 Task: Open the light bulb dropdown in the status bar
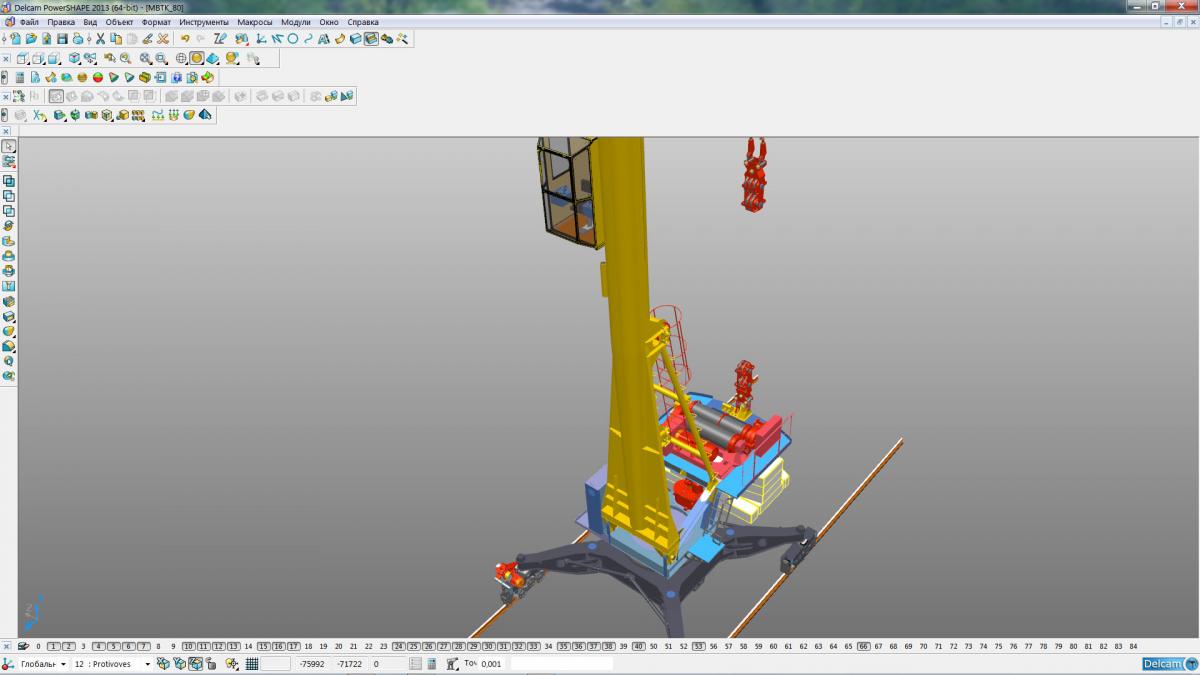(232, 663)
